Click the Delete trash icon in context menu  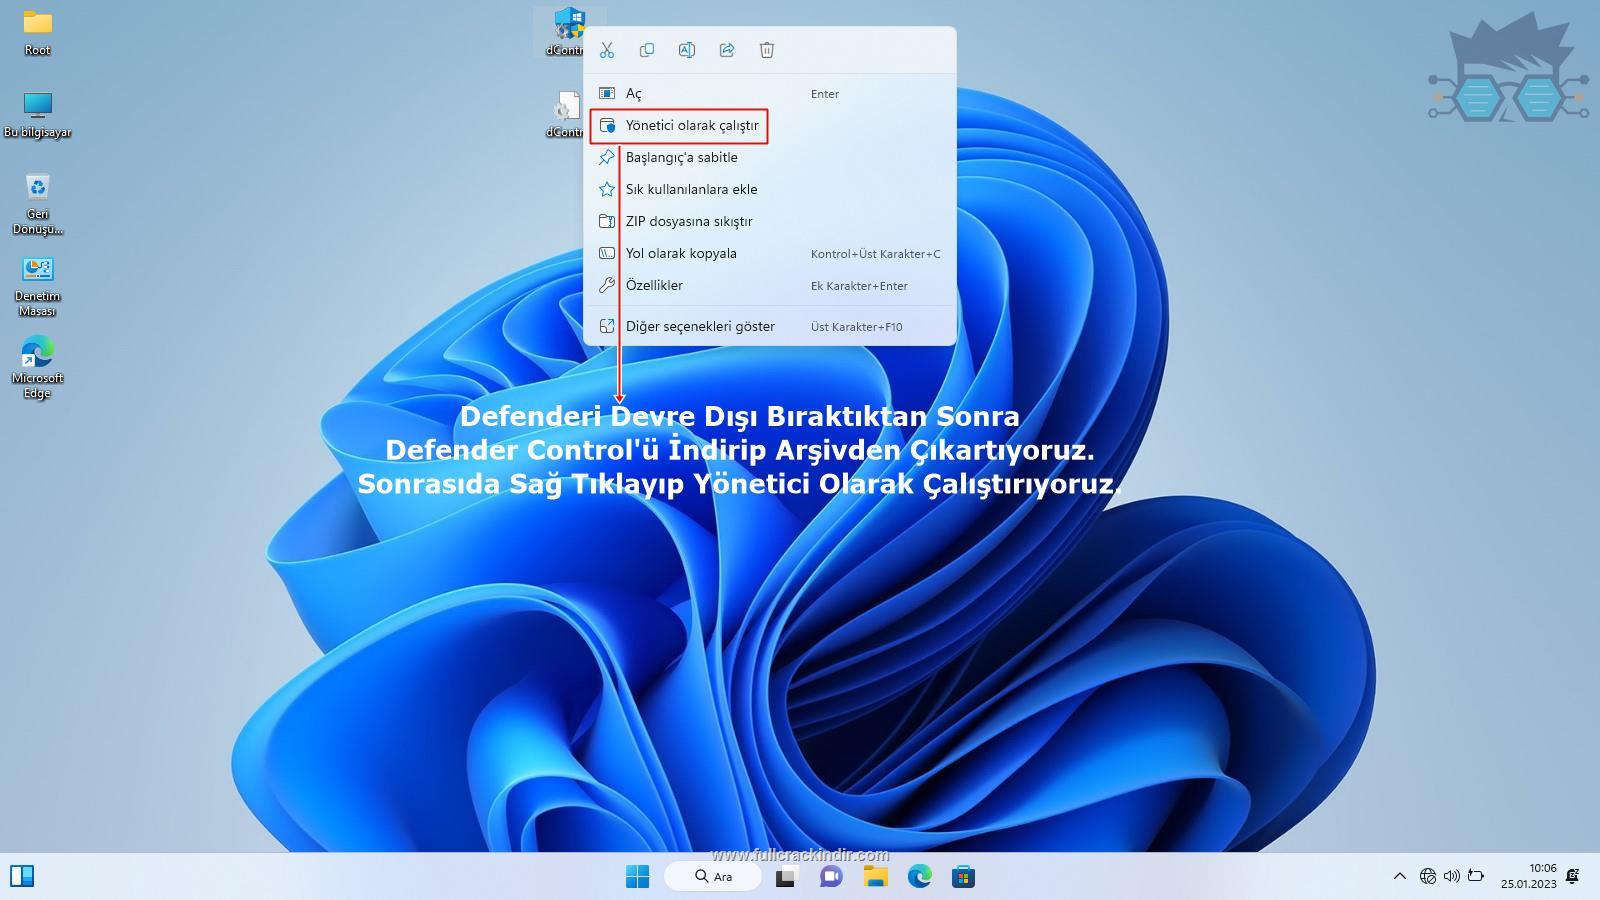tap(767, 50)
